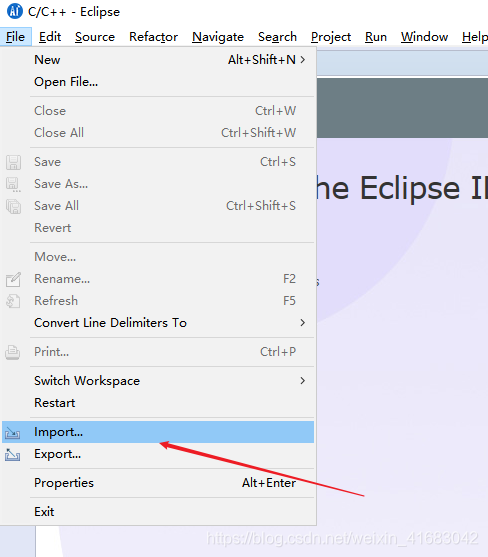Click the Save As icon
This screenshot has height=557, width=488.
pos(13,184)
